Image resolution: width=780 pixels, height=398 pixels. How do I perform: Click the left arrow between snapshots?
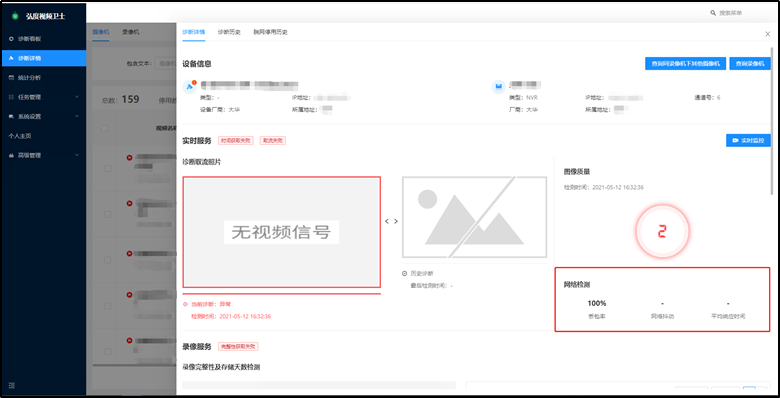coord(387,221)
